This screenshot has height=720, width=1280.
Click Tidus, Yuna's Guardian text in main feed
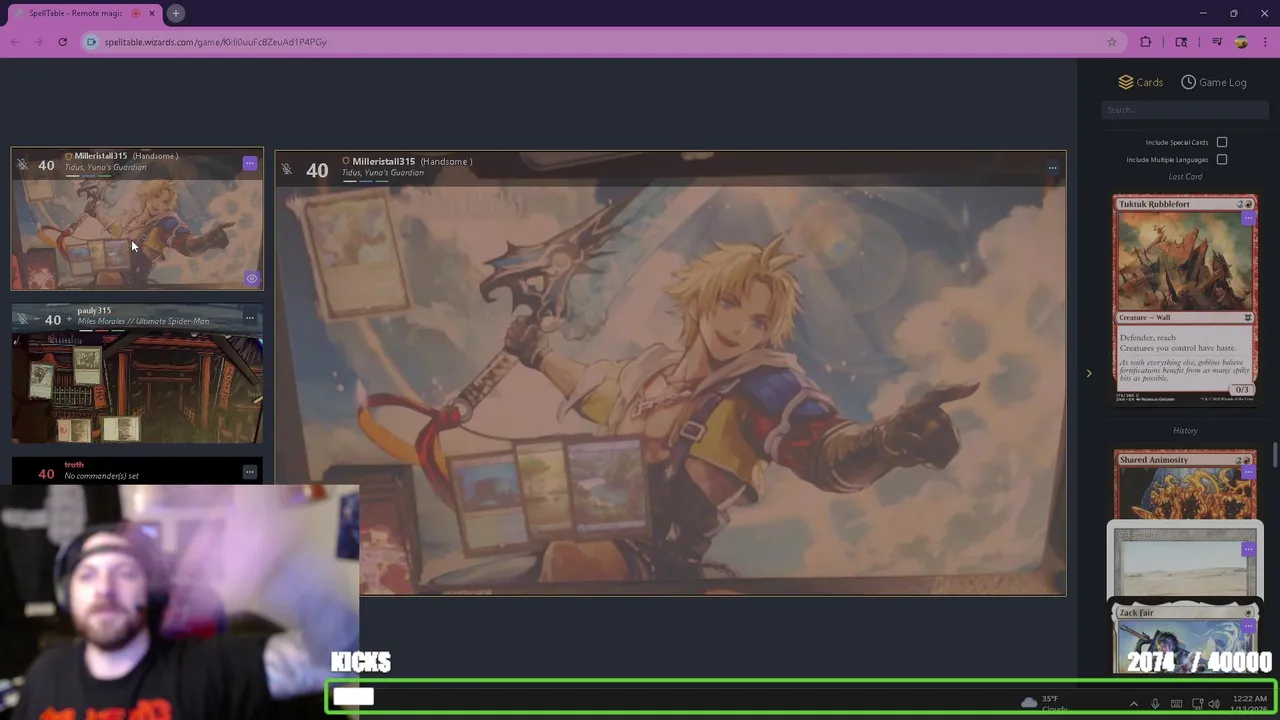[x=383, y=173]
